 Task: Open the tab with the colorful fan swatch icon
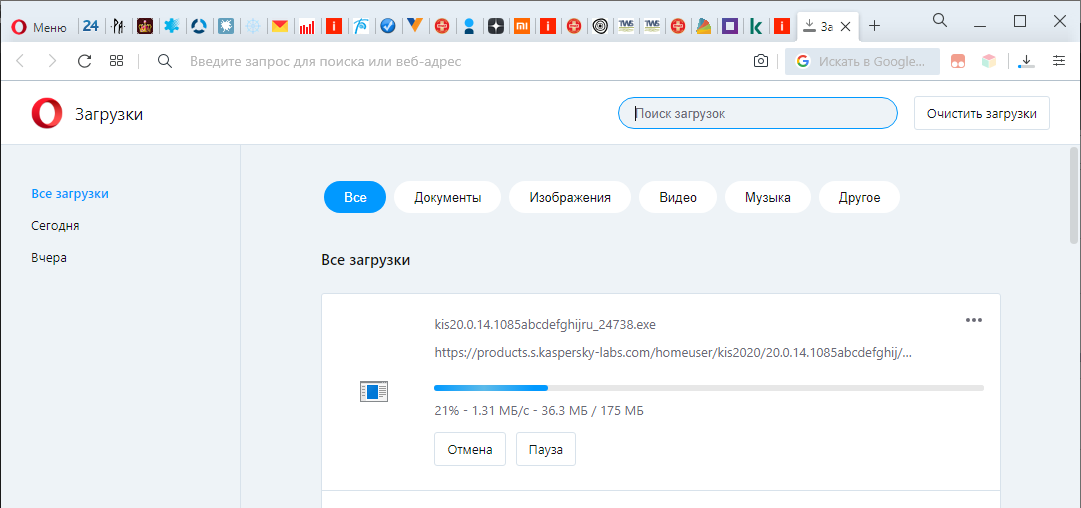click(703, 27)
